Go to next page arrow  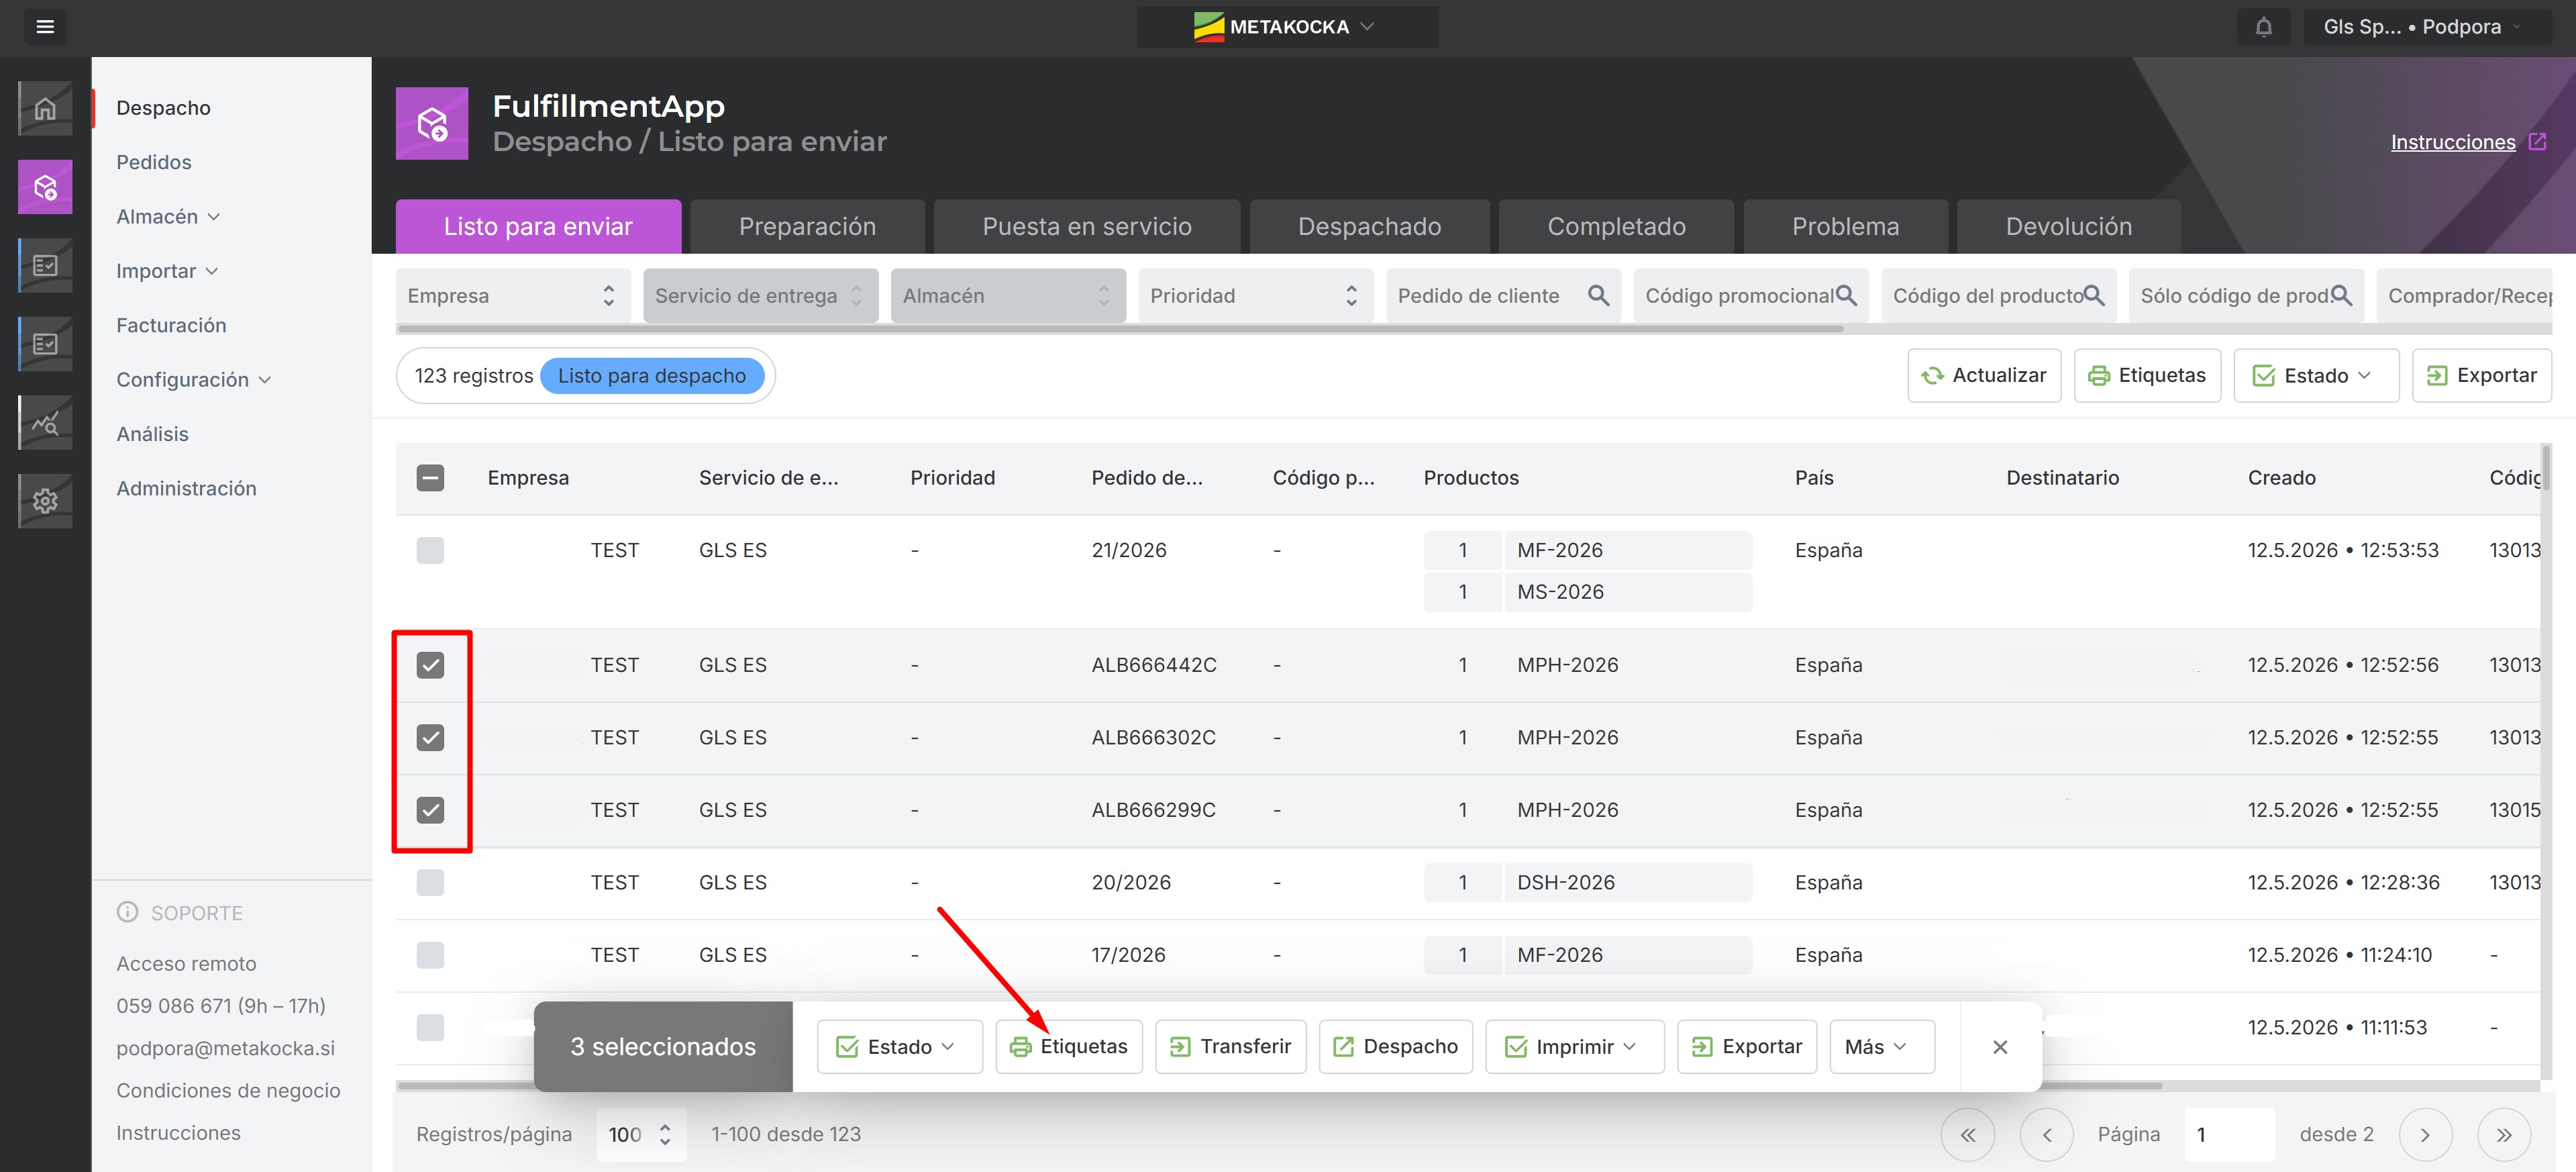(2425, 1135)
